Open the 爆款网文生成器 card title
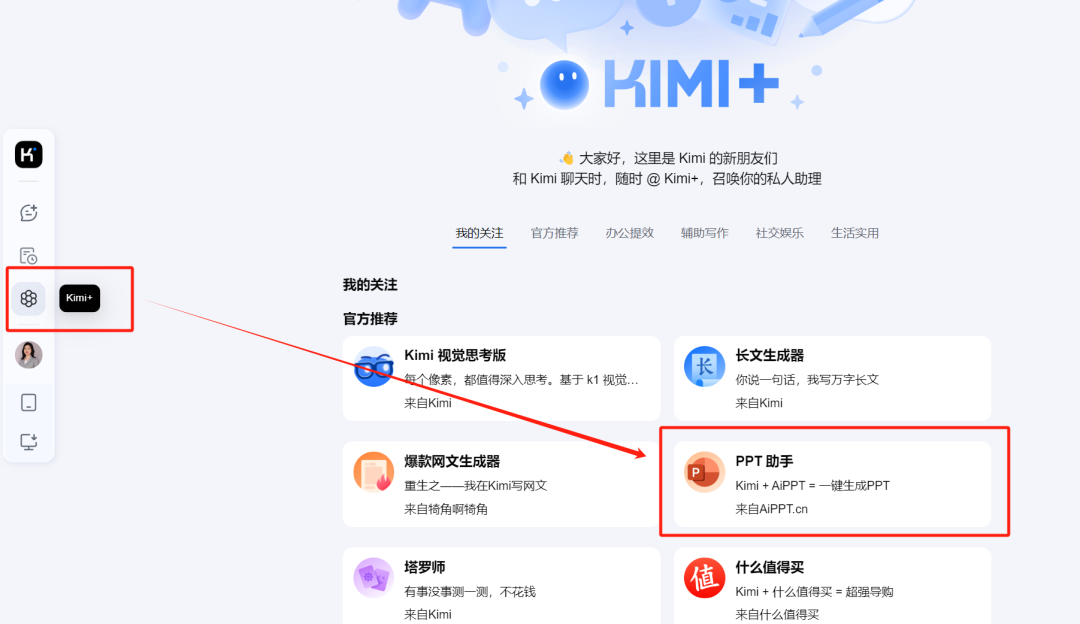Screen dimensions: 1080x624 click(452, 461)
